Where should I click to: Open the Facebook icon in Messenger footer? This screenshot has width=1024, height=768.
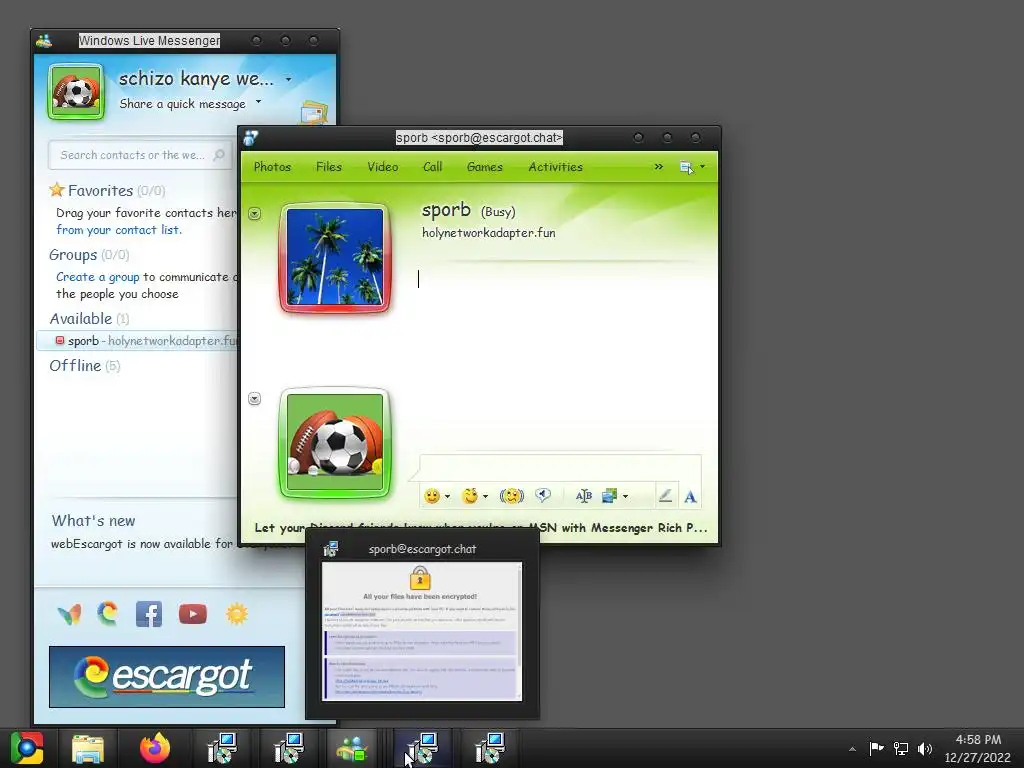(149, 614)
